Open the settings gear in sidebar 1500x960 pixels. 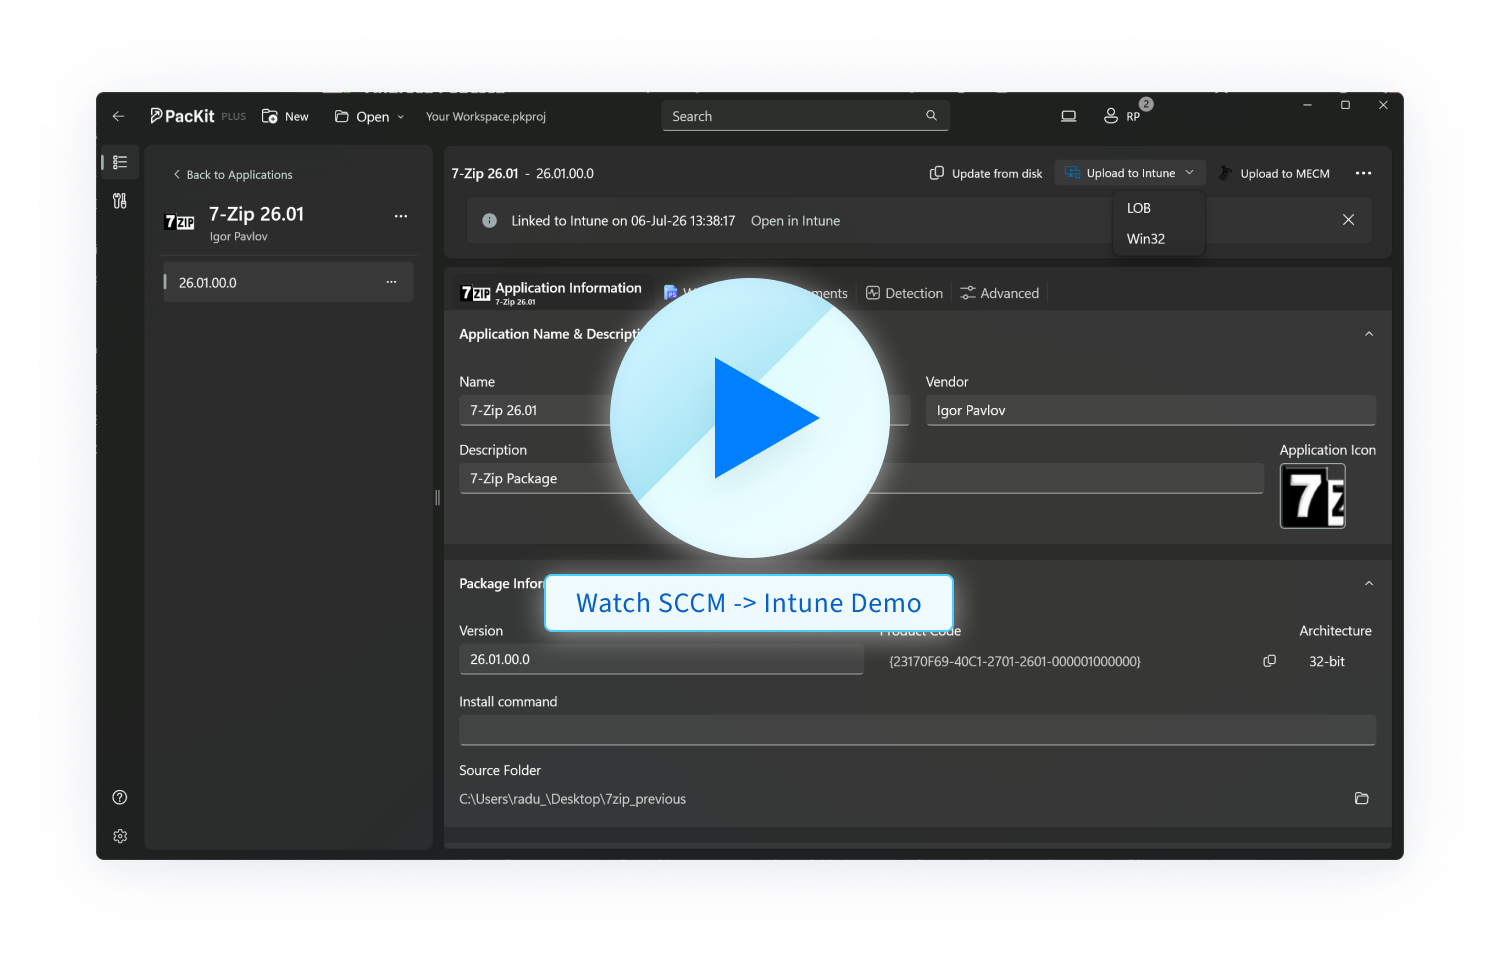pos(120,836)
